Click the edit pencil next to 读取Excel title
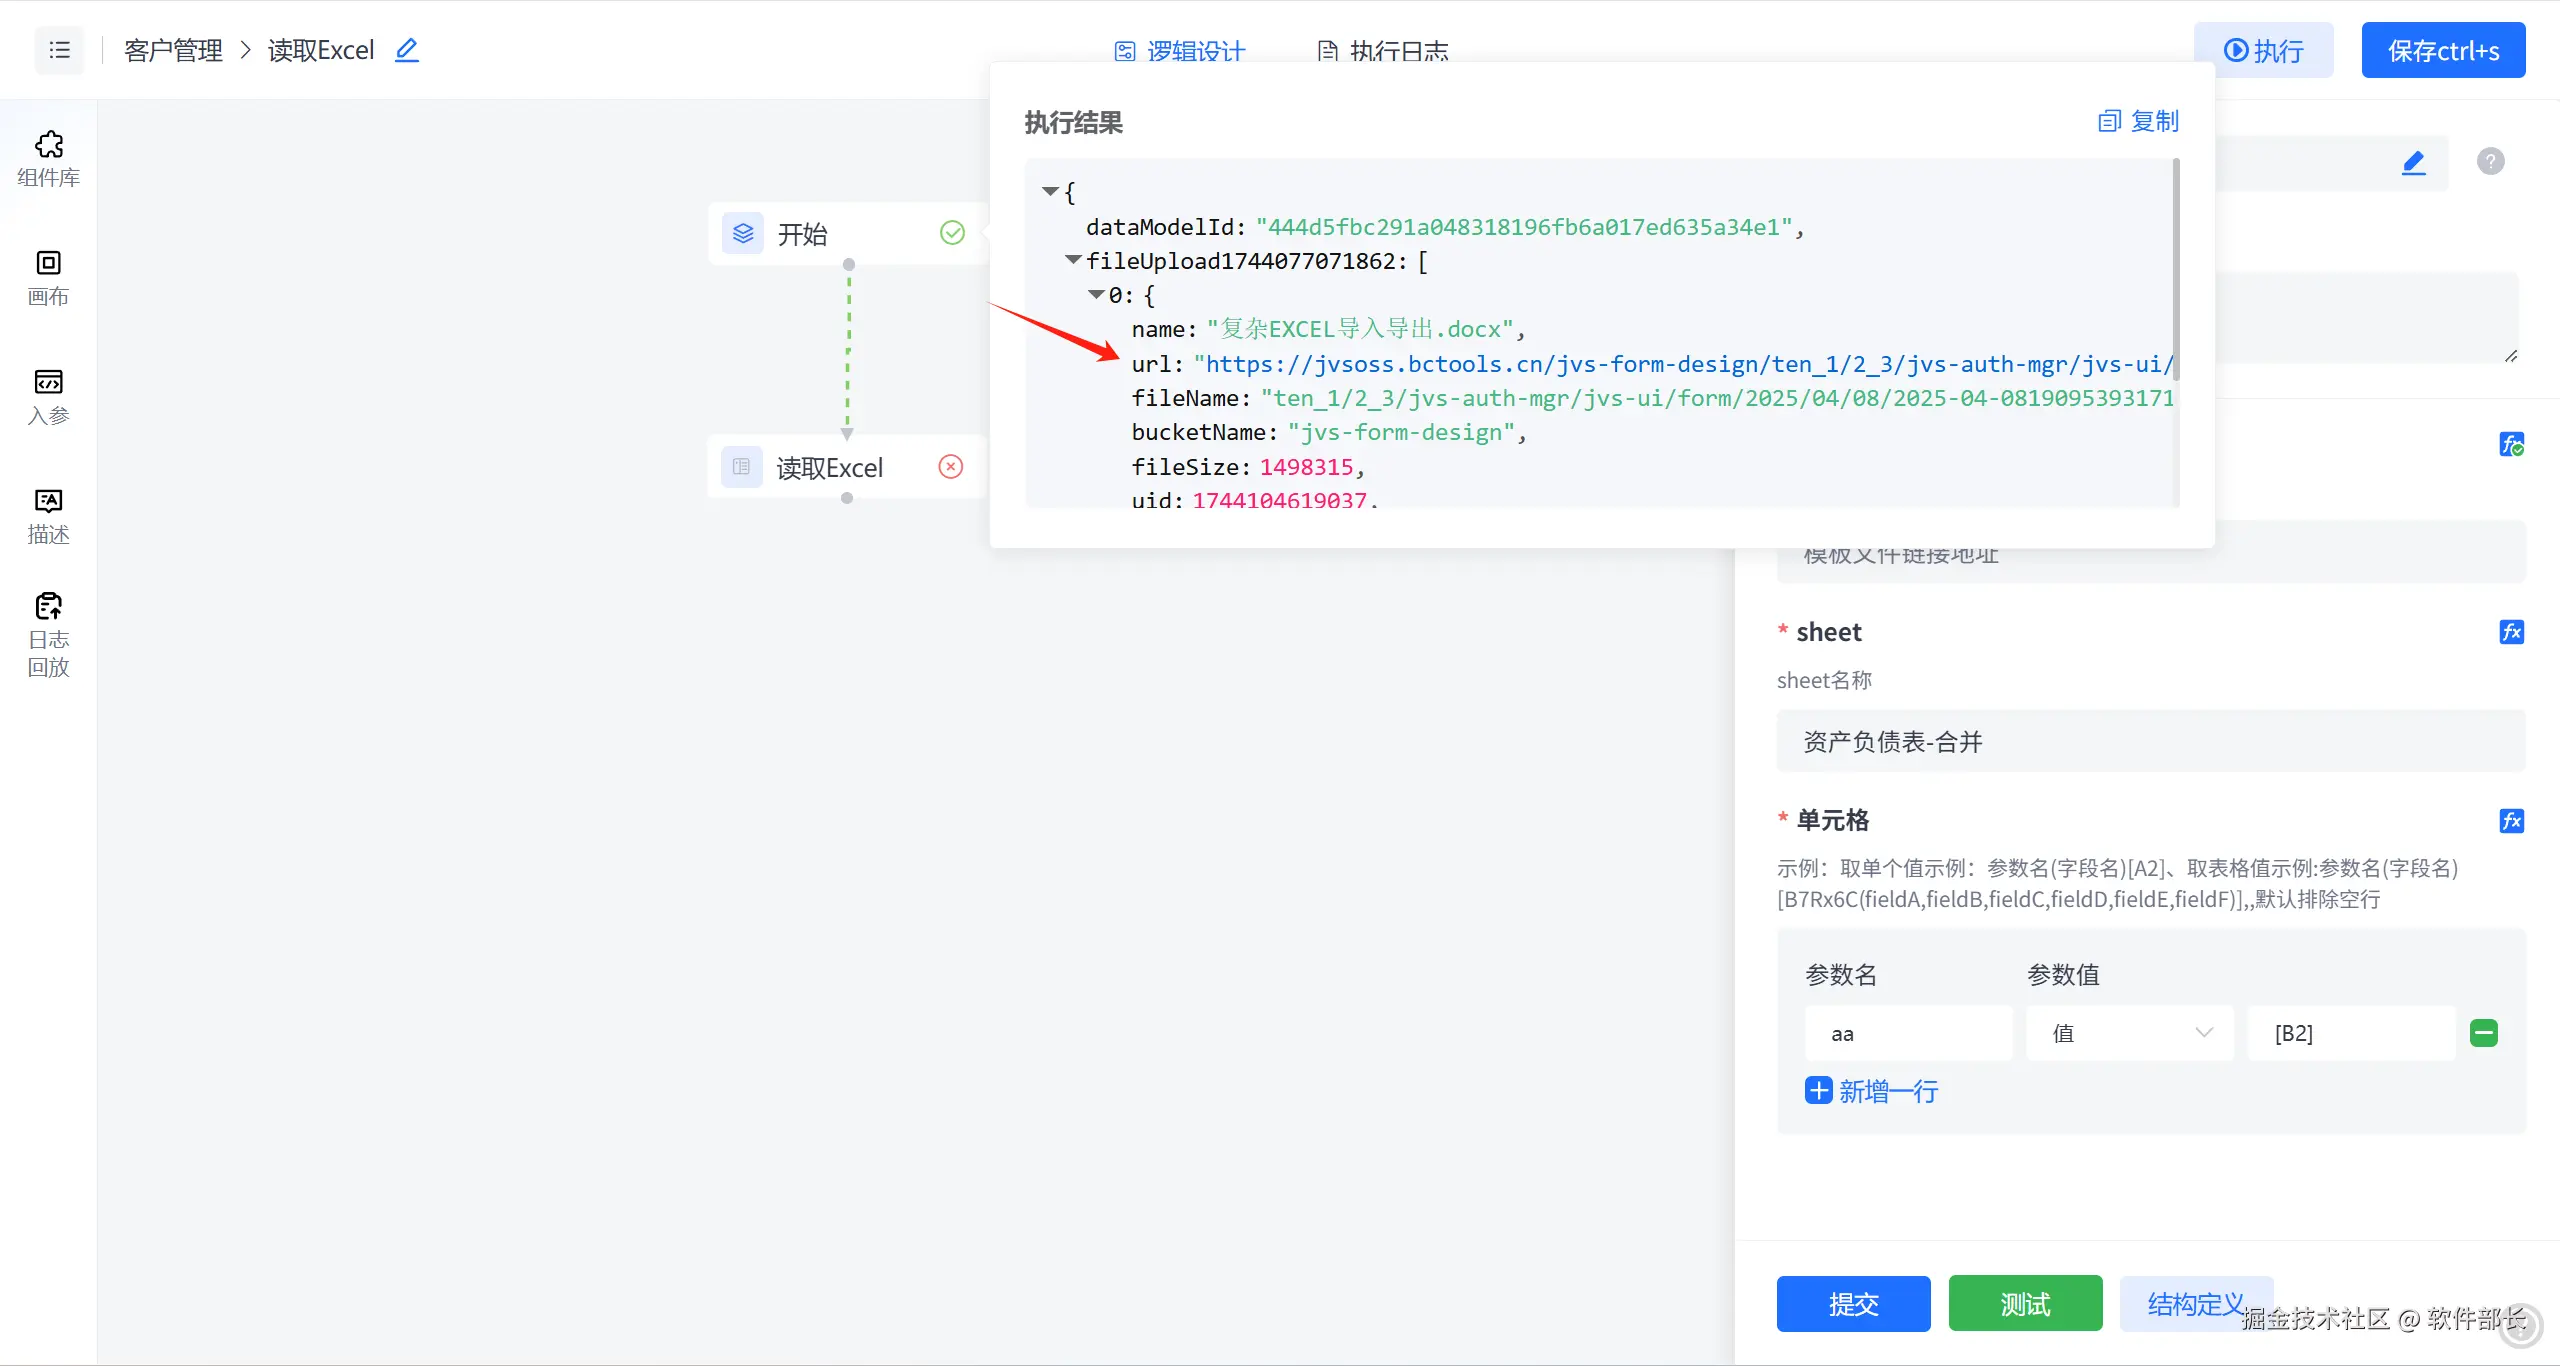 [406, 50]
